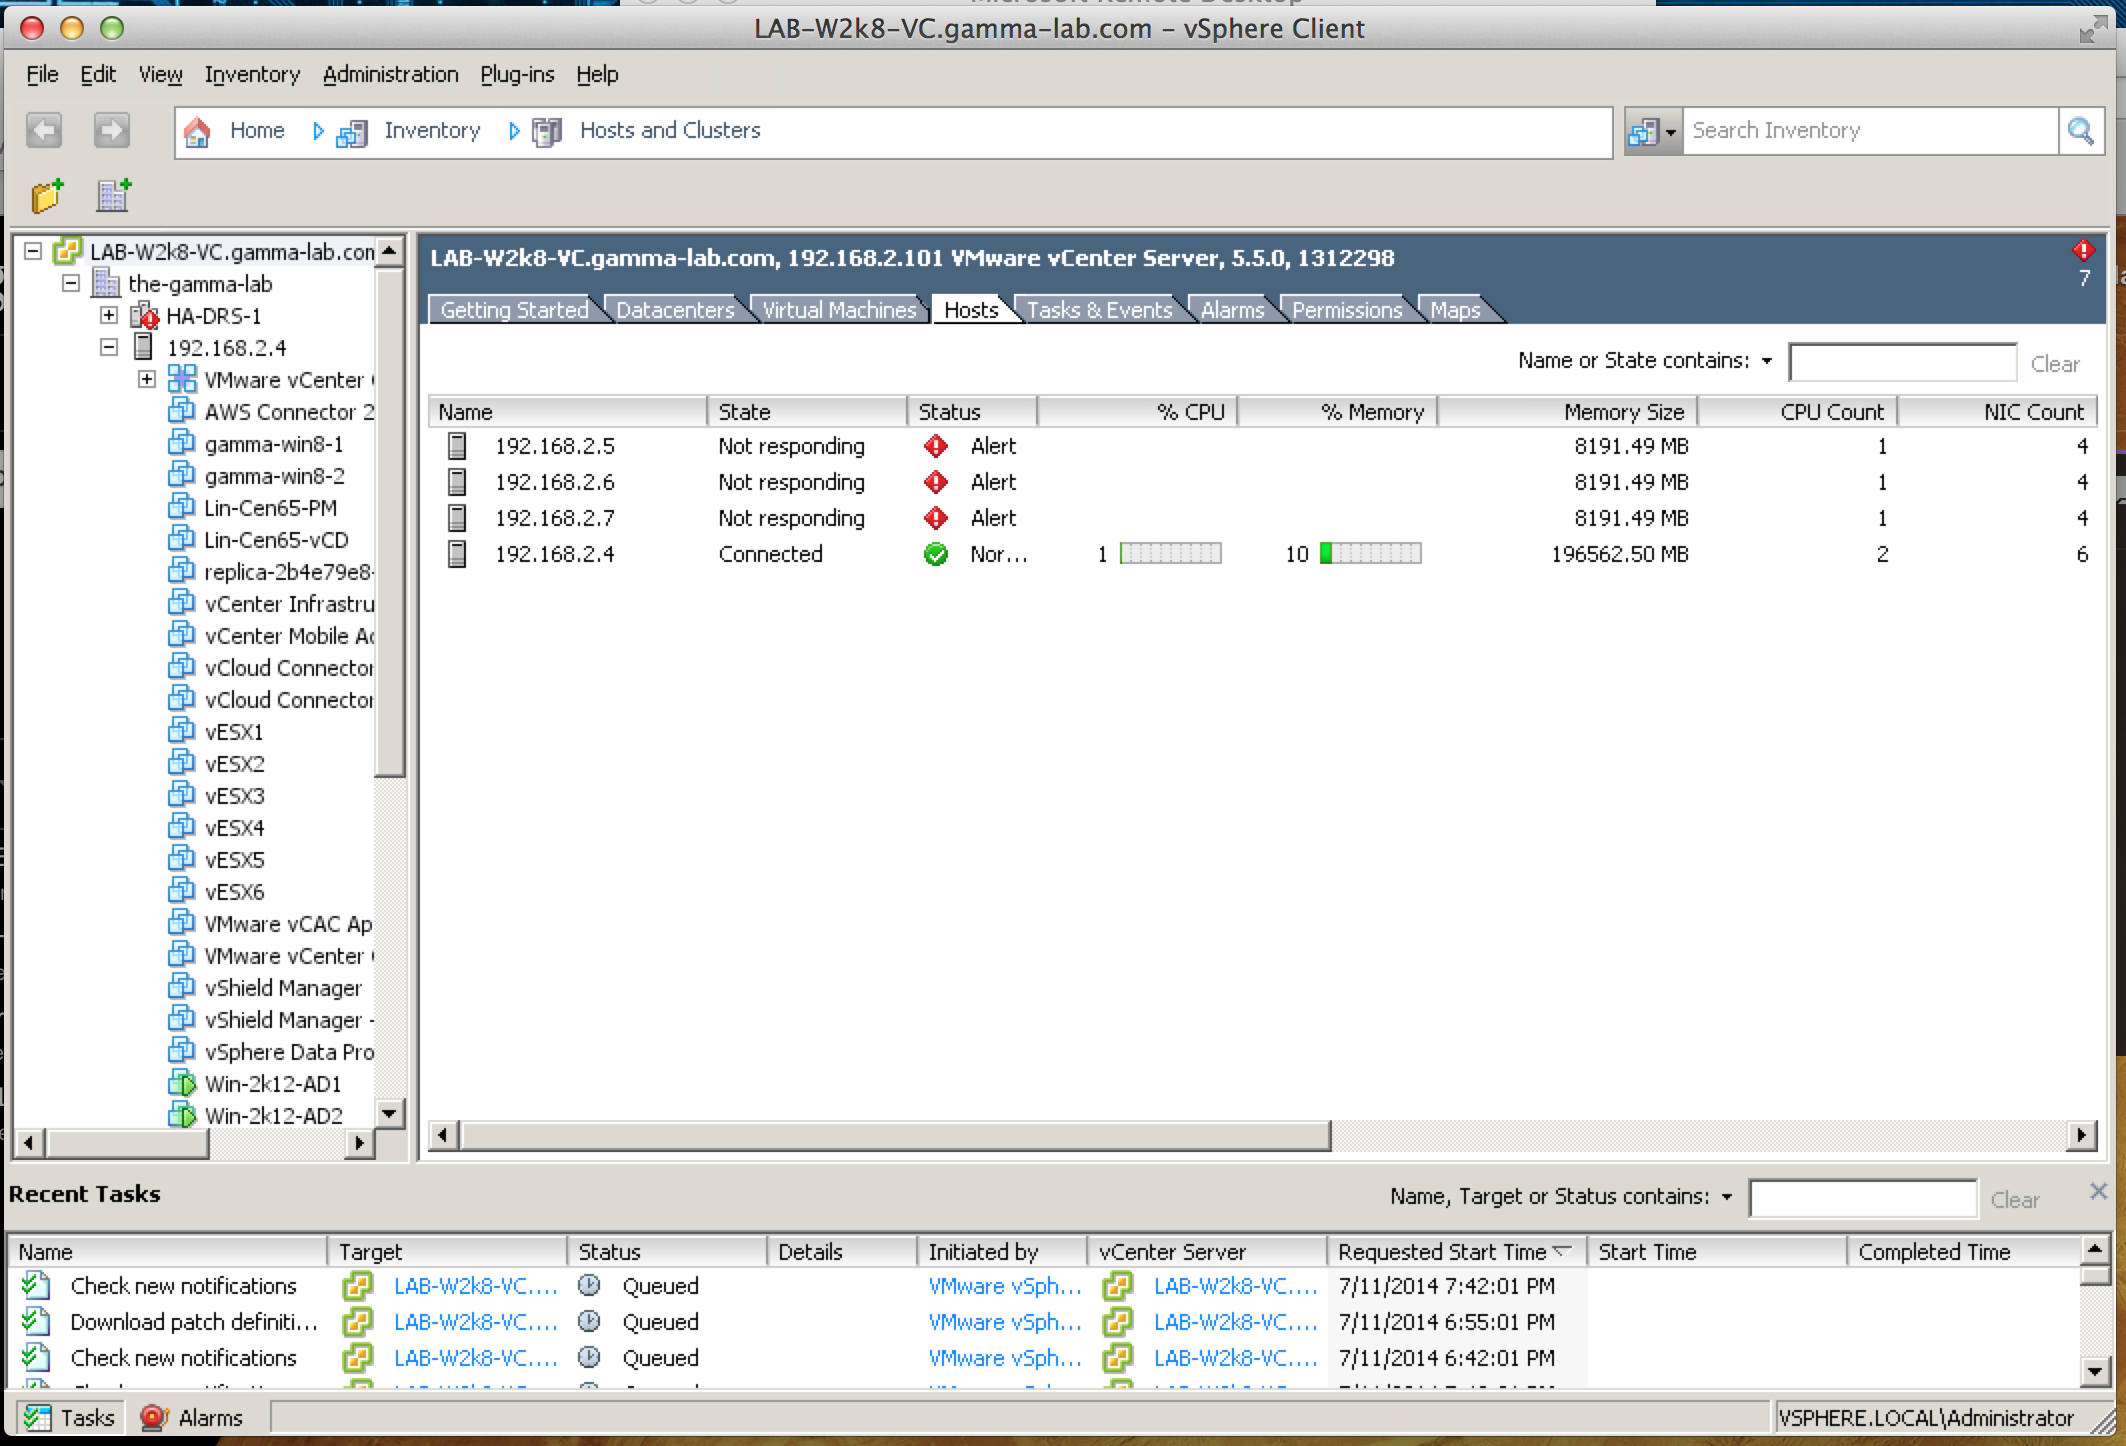
Task: Click Clear next to hosts filter
Action: [2054, 364]
